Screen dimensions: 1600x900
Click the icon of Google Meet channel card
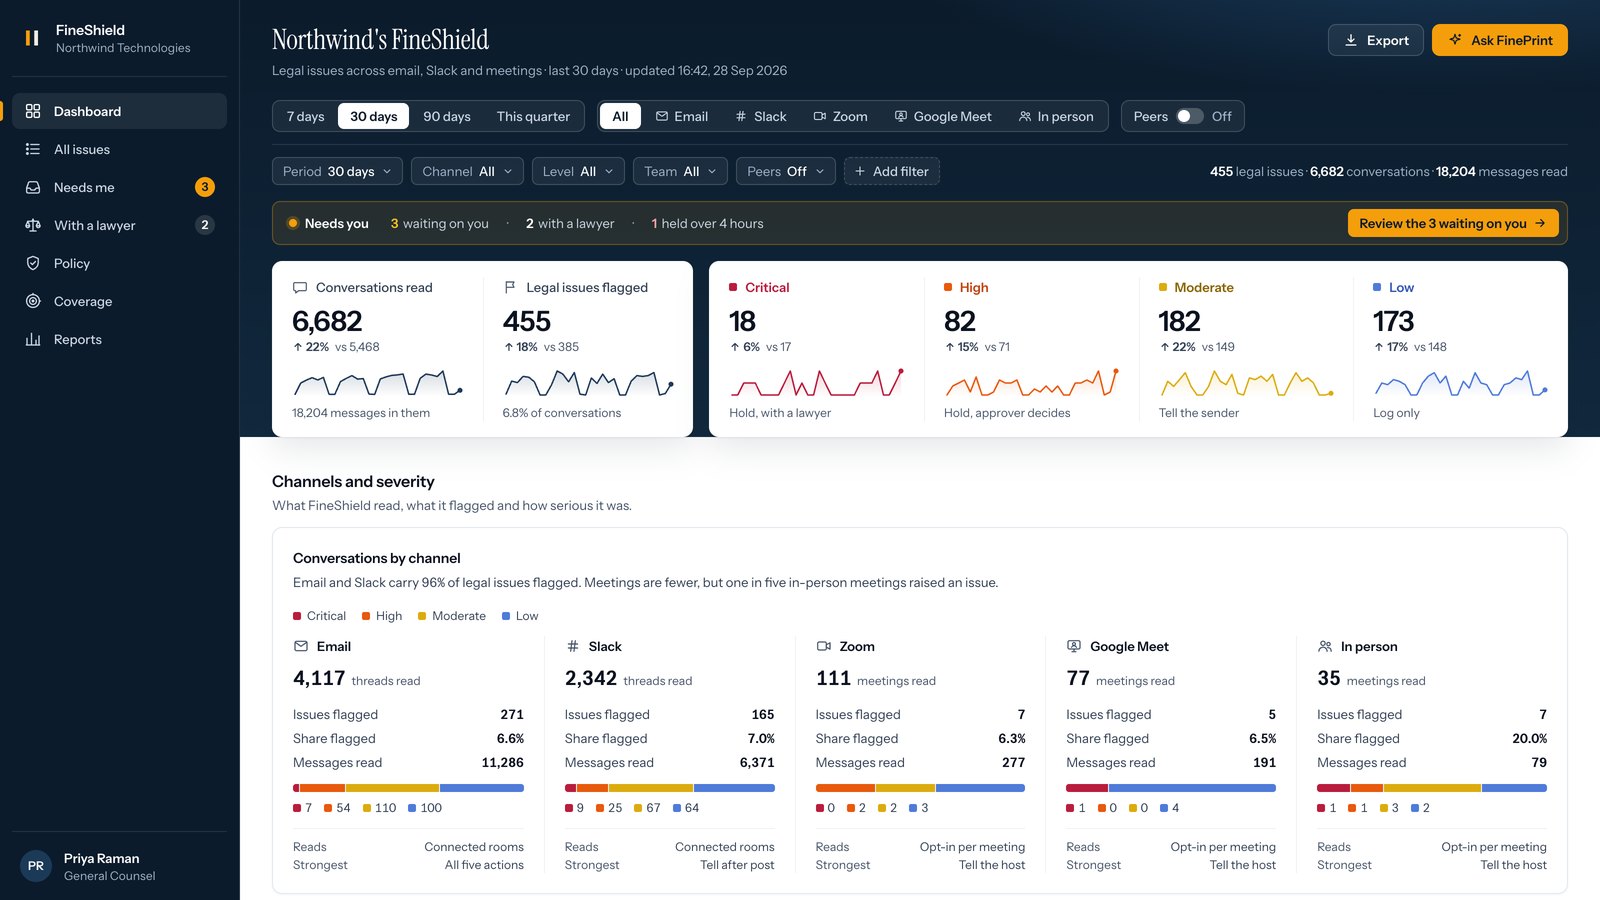tap(1074, 646)
